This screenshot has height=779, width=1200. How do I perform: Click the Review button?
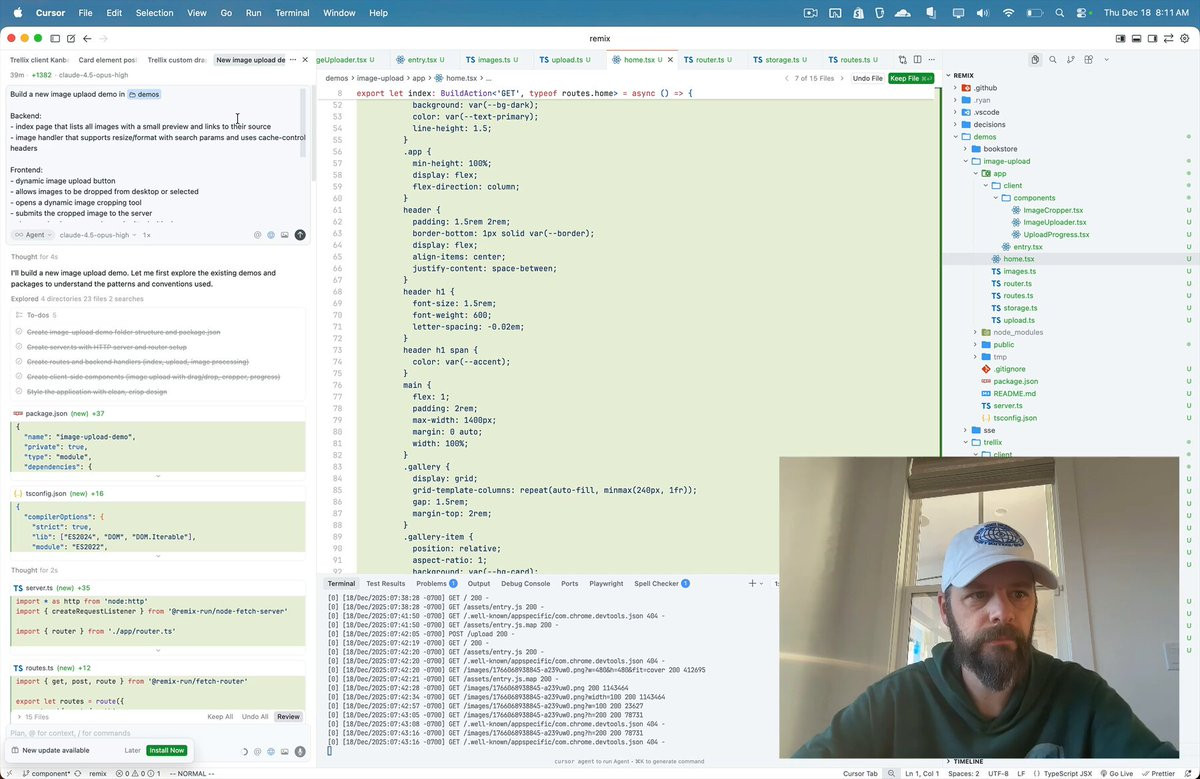(x=288, y=717)
